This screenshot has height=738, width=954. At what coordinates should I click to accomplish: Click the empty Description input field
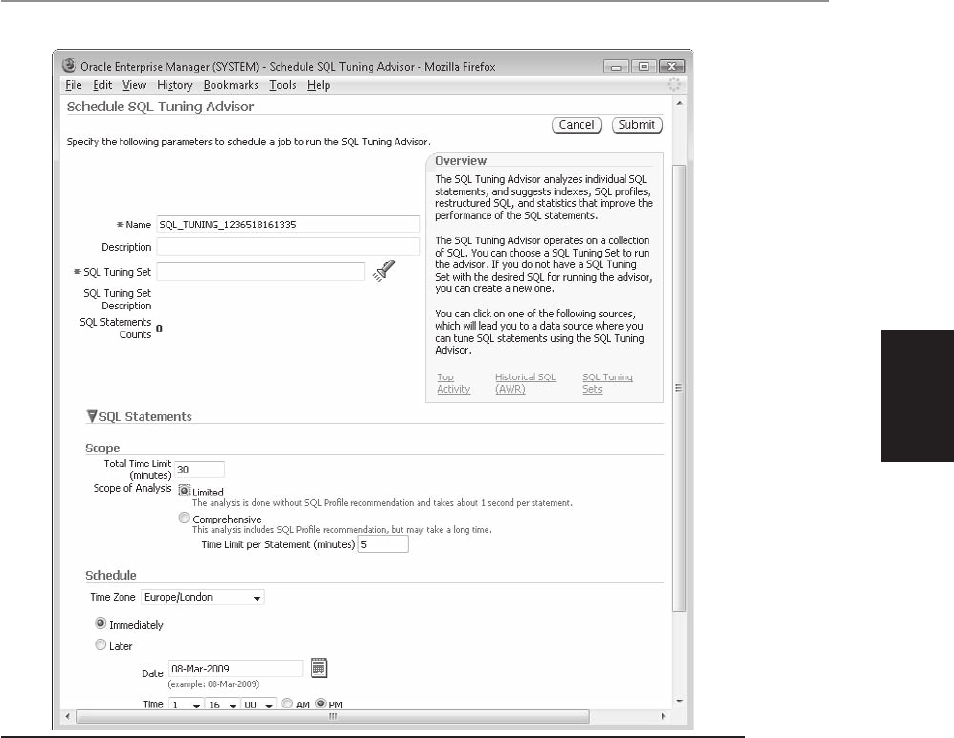tap(288, 247)
